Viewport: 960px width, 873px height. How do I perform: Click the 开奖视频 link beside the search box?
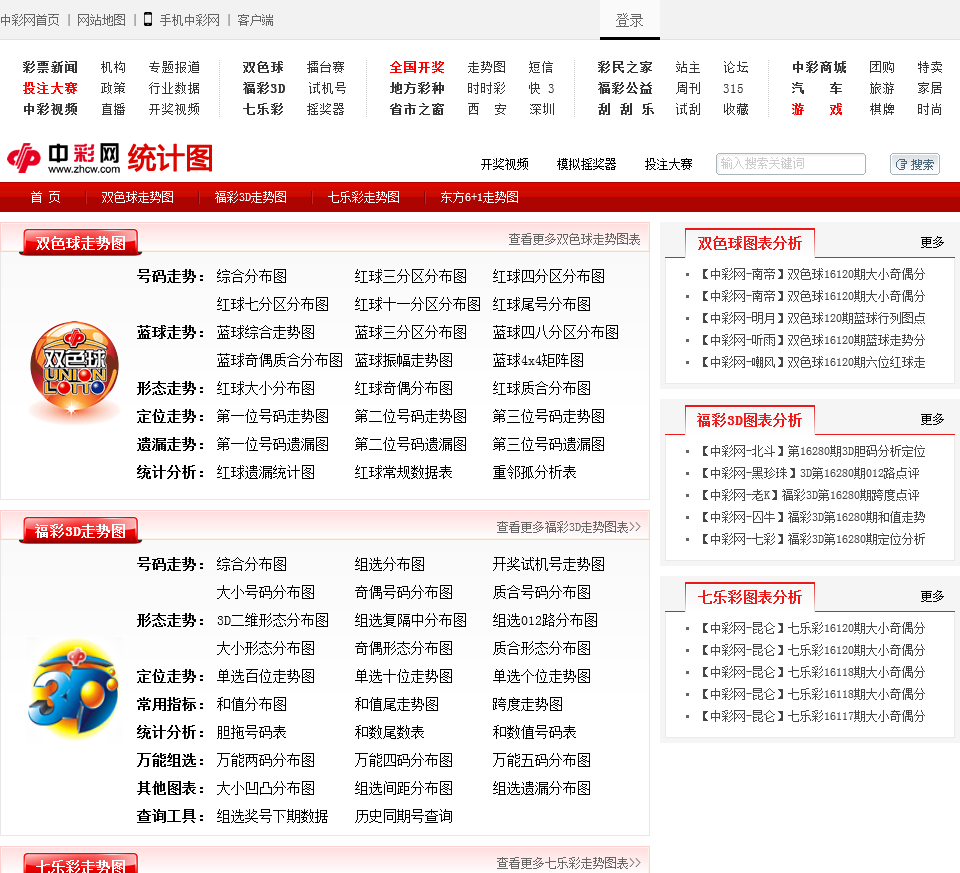(504, 164)
